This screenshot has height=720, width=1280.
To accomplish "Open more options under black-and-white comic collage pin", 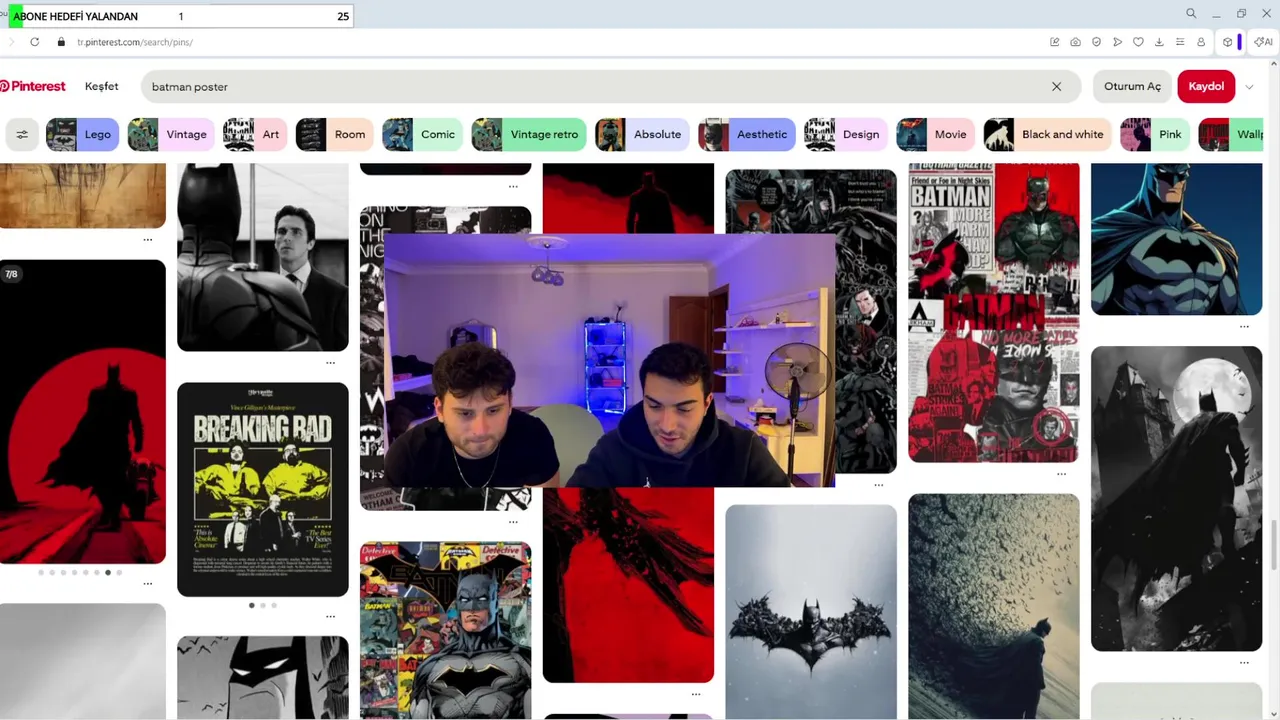I will pos(513,522).
